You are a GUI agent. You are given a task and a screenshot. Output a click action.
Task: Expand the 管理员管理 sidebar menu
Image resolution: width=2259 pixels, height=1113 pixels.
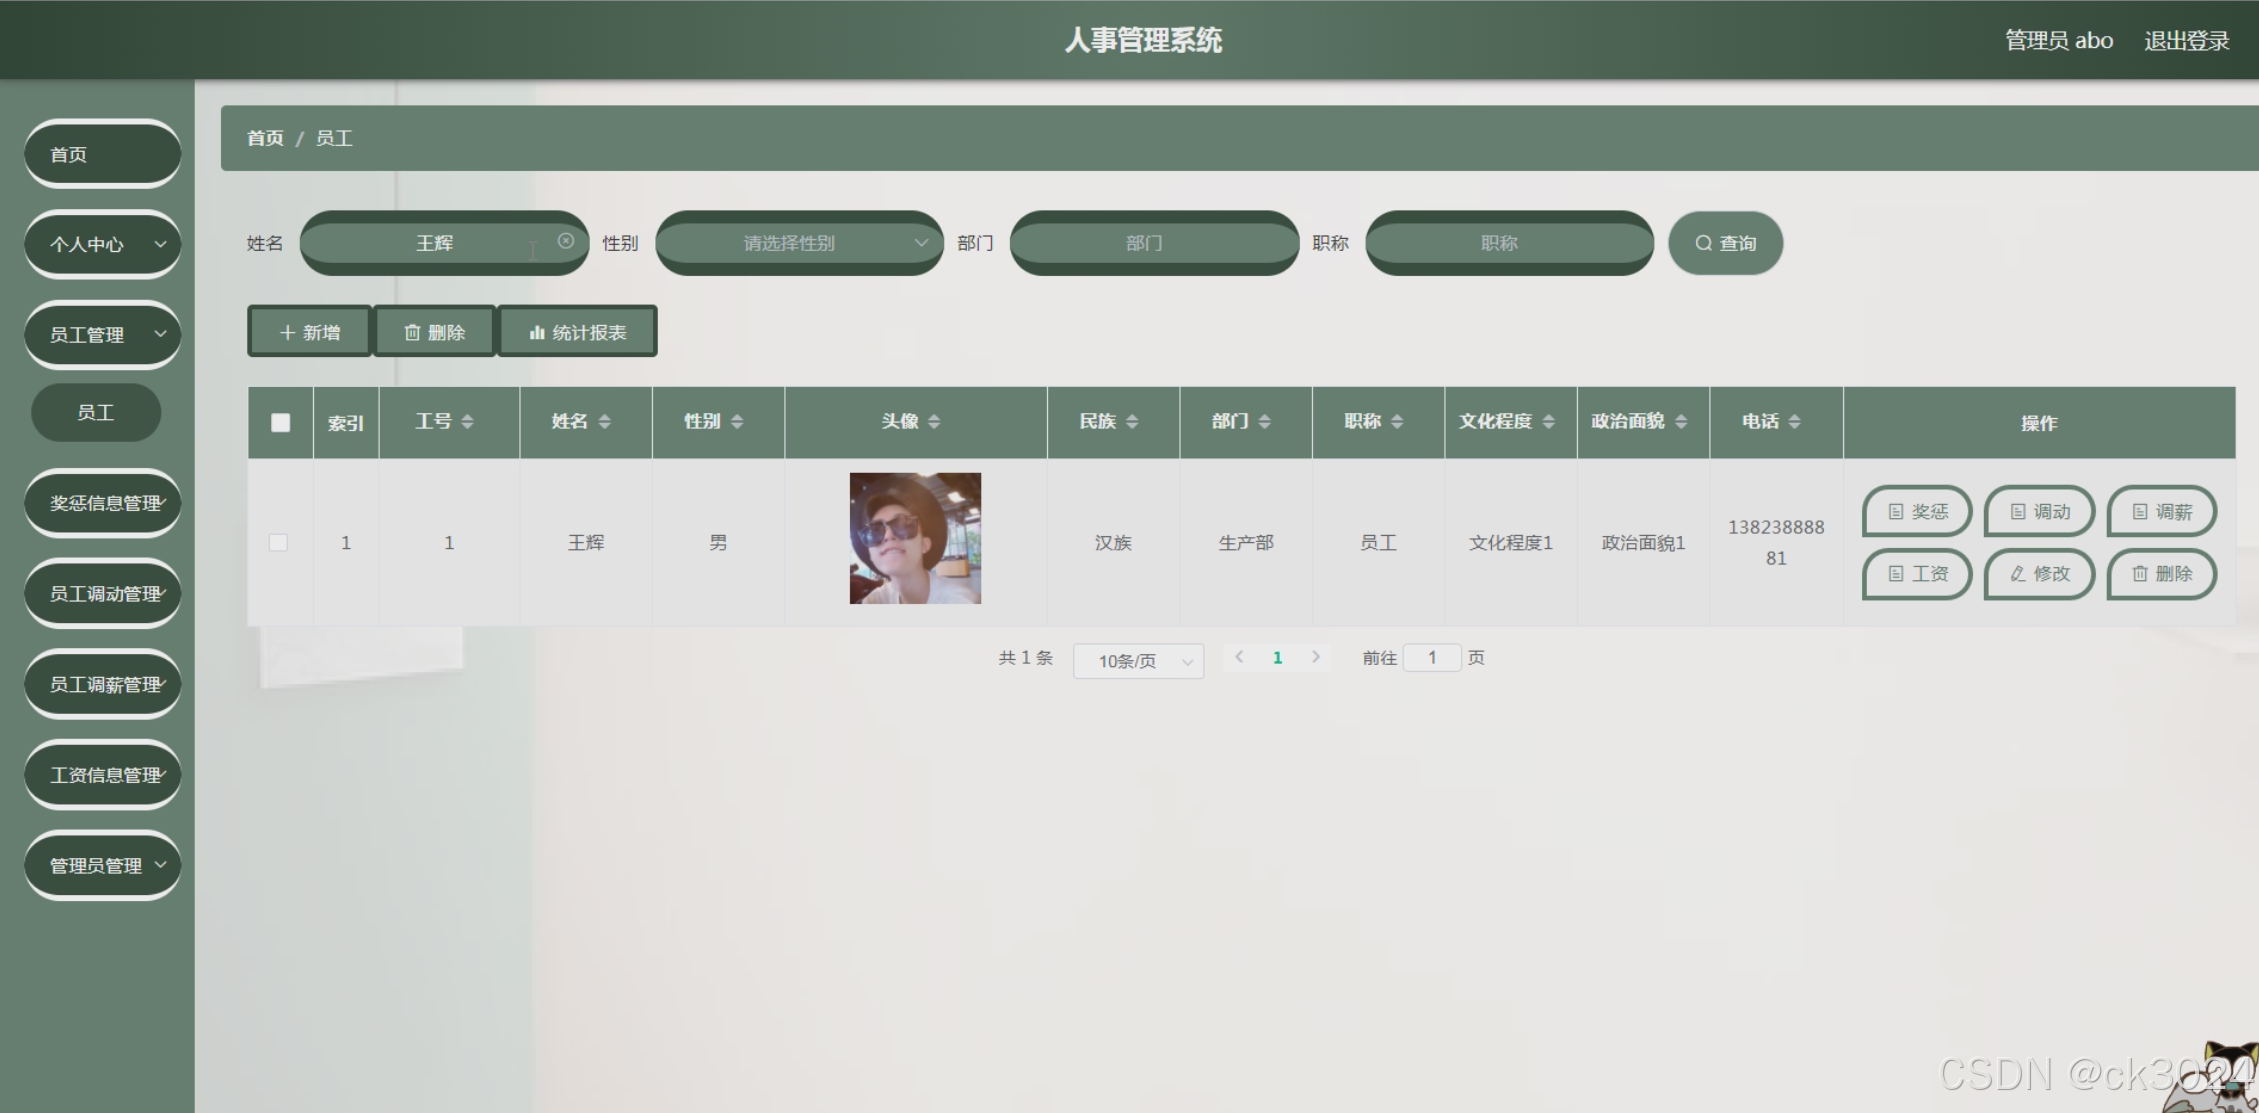[102, 865]
